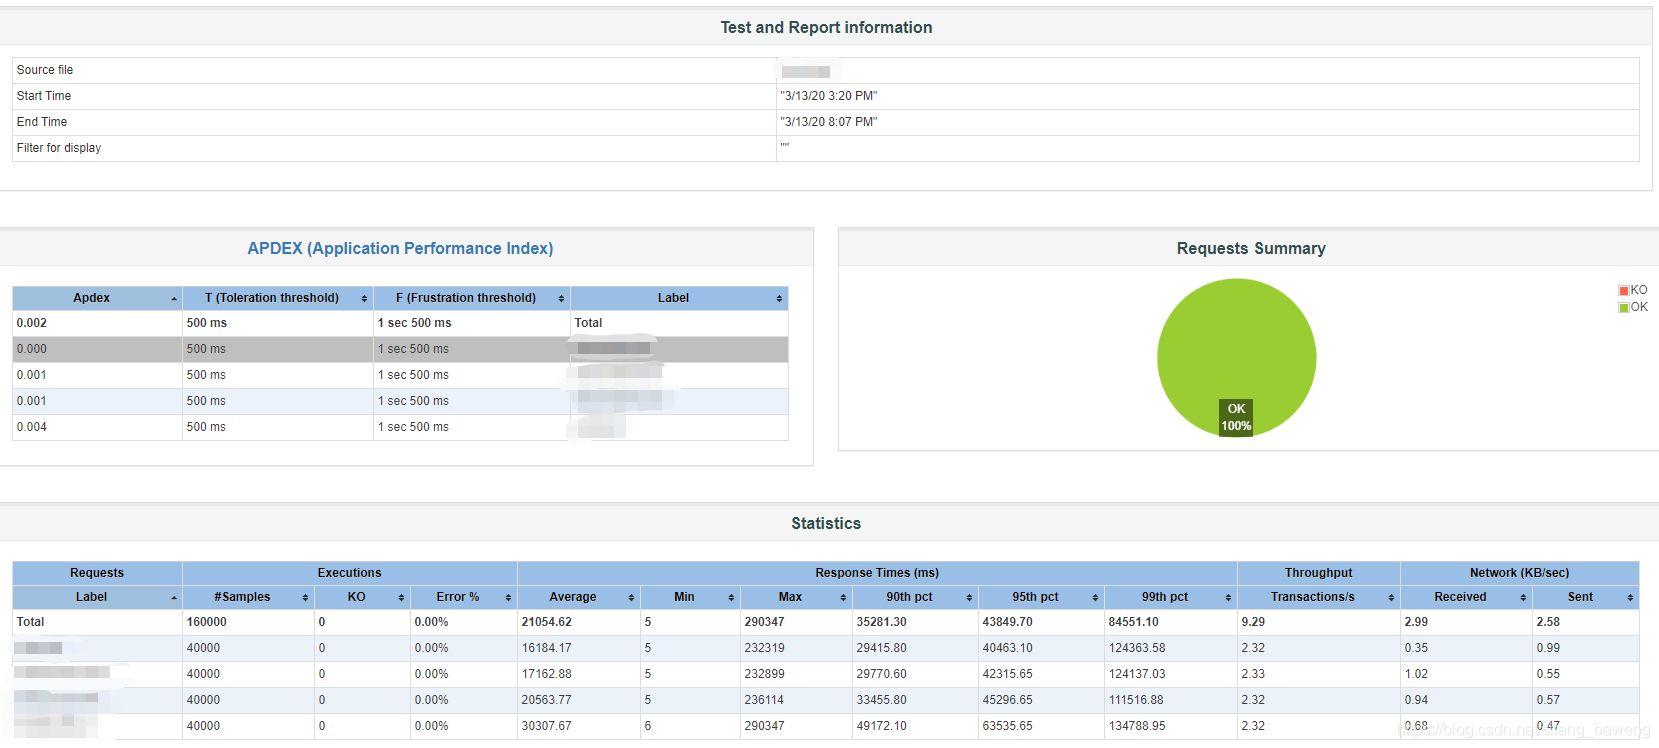This screenshot has height=748, width=1659.
Task: Select max value 236114
Action: click(765, 700)
